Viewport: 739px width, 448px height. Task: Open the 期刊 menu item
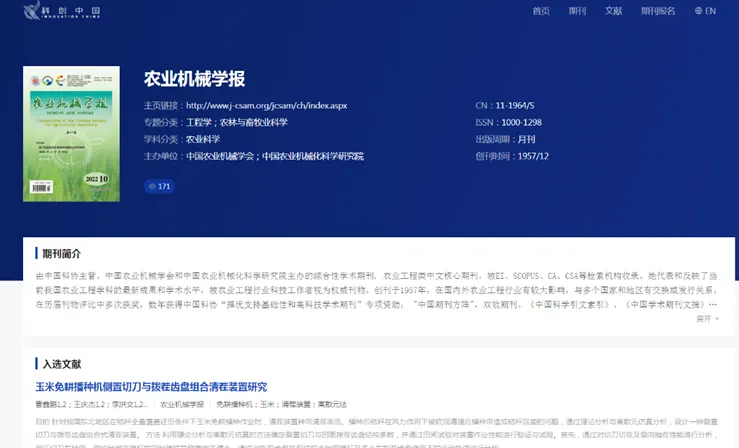coord(577,11)
